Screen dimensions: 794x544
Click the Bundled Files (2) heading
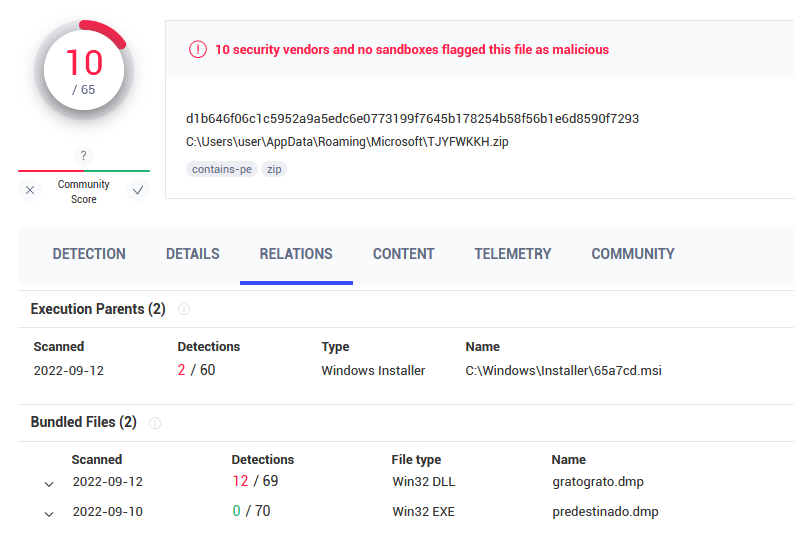[84, 422]
